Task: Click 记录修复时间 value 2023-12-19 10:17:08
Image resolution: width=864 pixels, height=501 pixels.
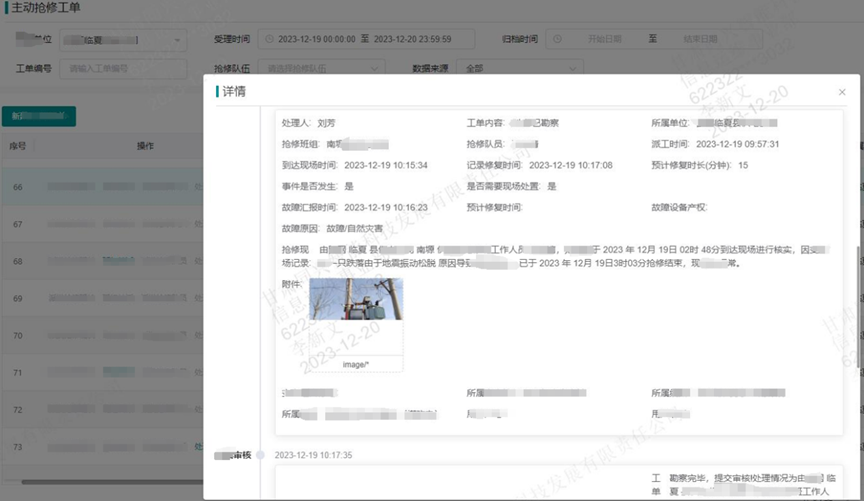Action: [x=570, y=165]
